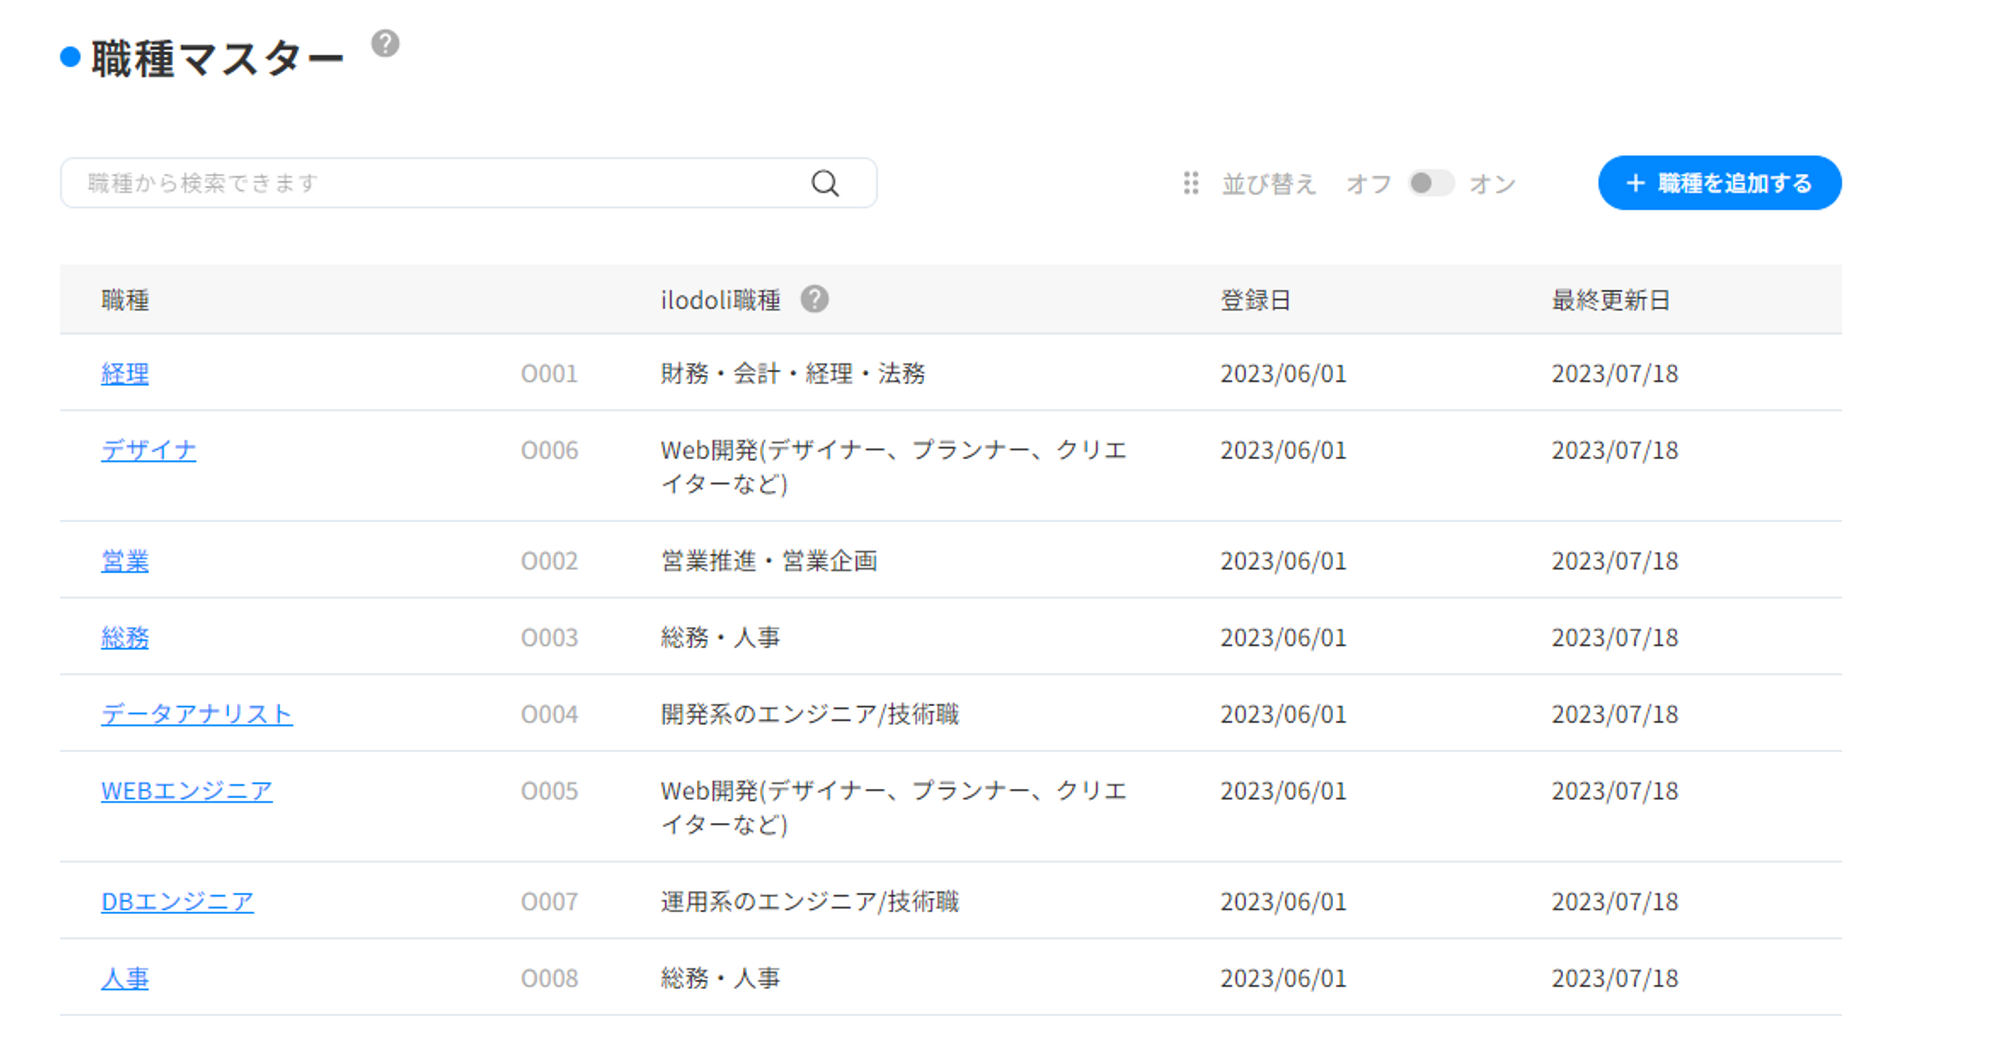Image resolution: width=2000 pixels, height=1063 pixels.
Task: Click code 0003 in the 総務 row
Action: 549,637
